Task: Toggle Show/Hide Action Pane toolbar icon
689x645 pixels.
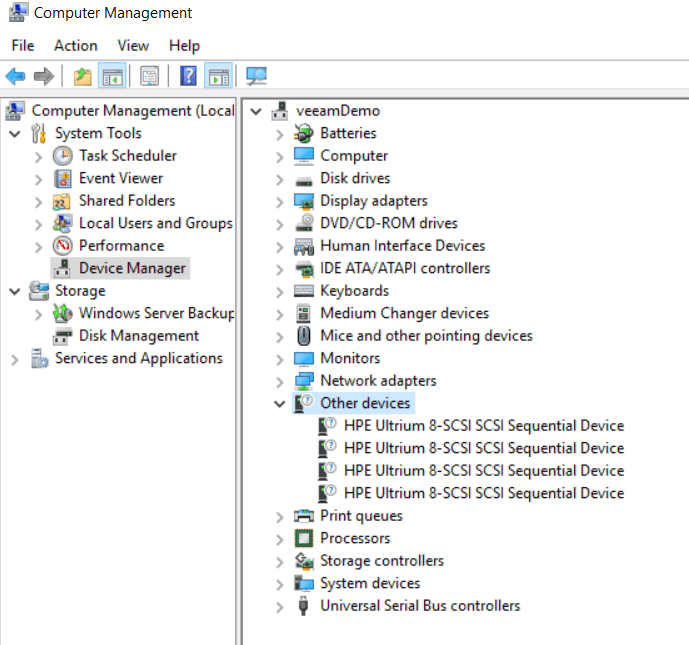Action: (218, 76)
